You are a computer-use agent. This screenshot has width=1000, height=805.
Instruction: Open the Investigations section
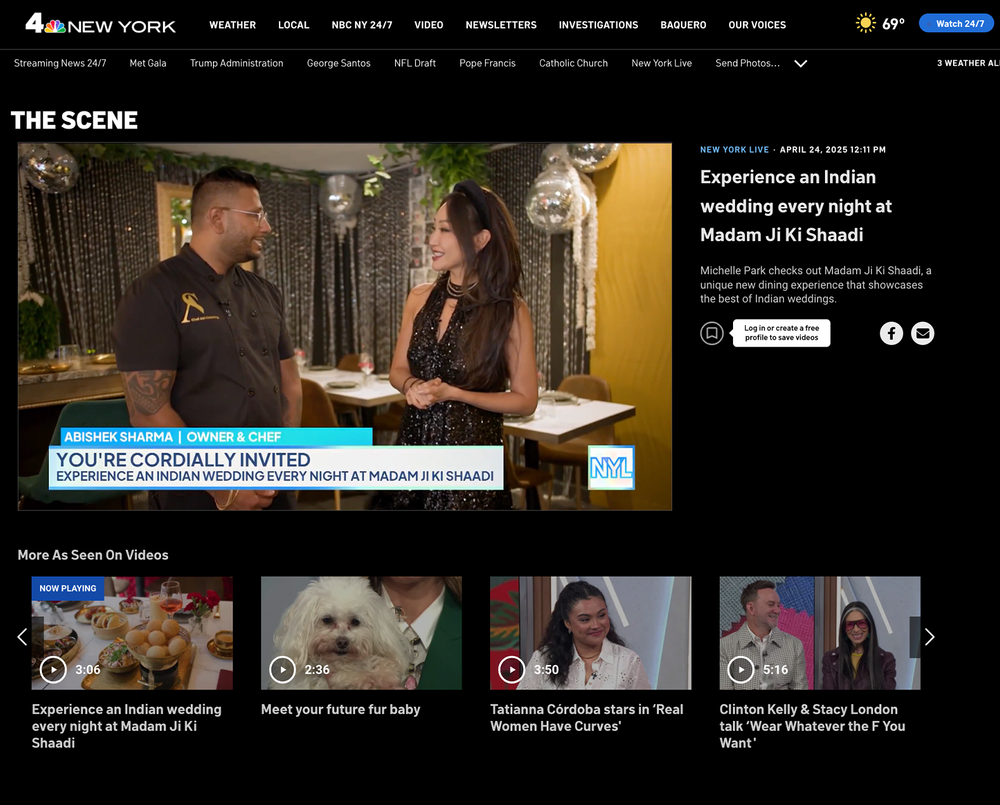click(598, 25)
